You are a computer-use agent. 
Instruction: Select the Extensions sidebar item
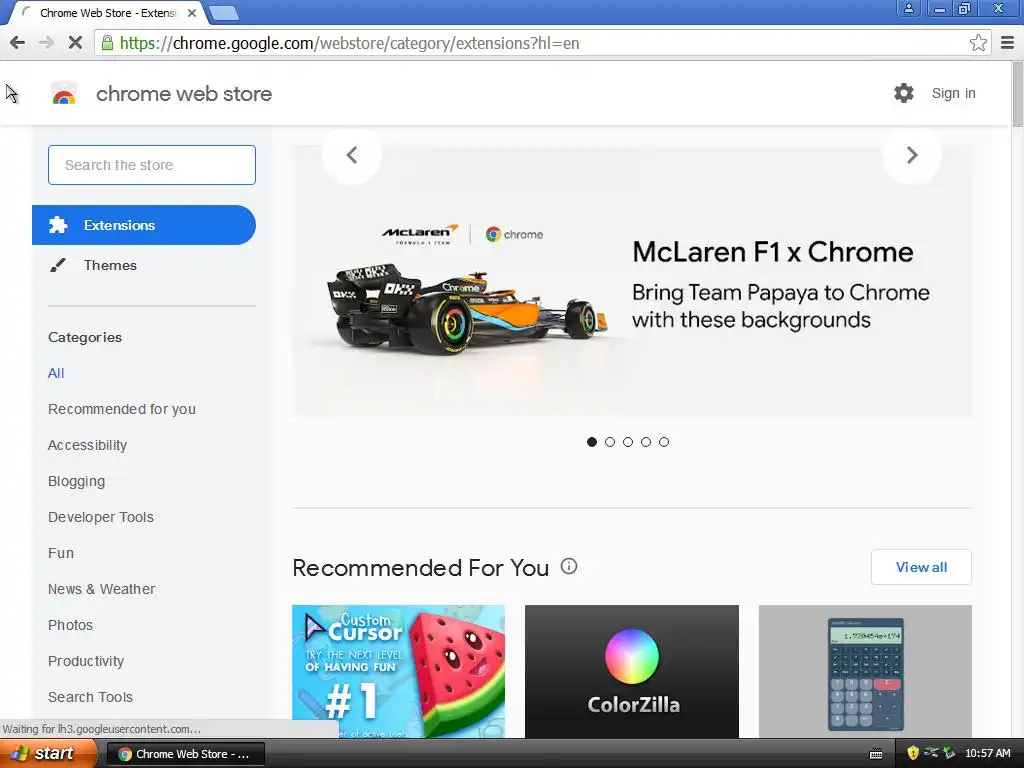coord(144,225)
